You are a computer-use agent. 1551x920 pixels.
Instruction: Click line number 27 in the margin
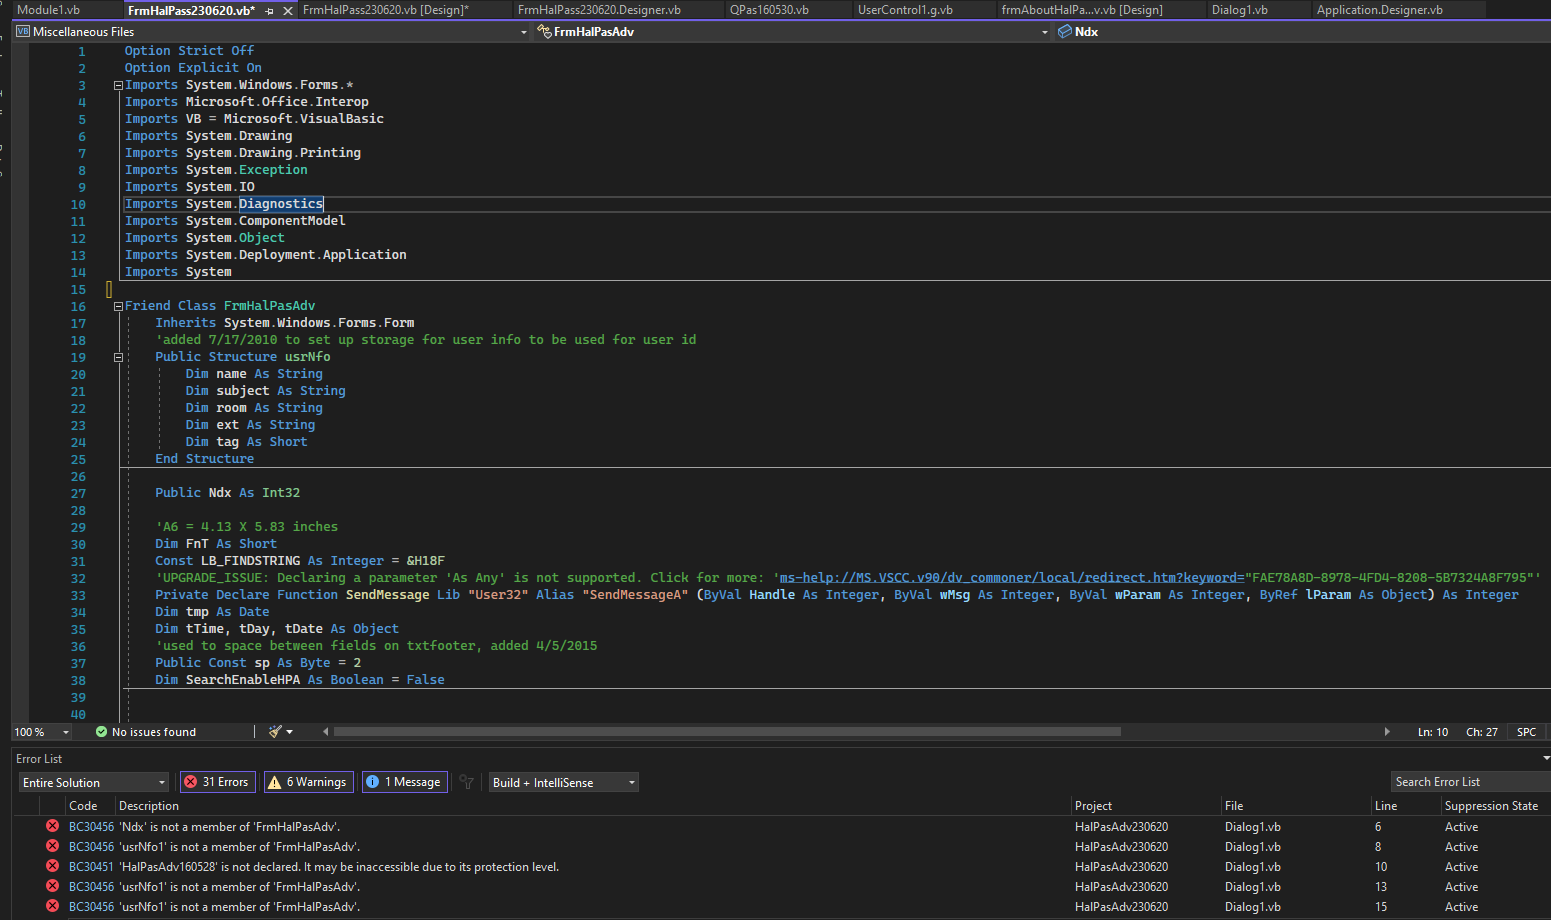78,493
